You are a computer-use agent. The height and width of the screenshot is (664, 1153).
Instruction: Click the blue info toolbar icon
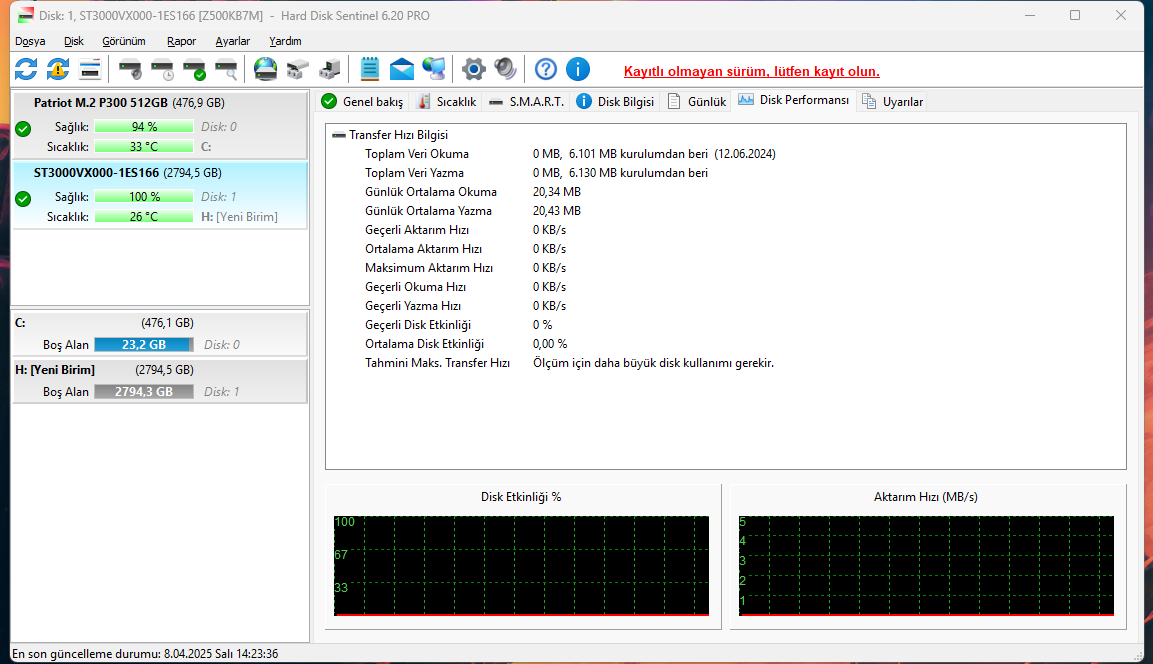[x=578, y=70]
